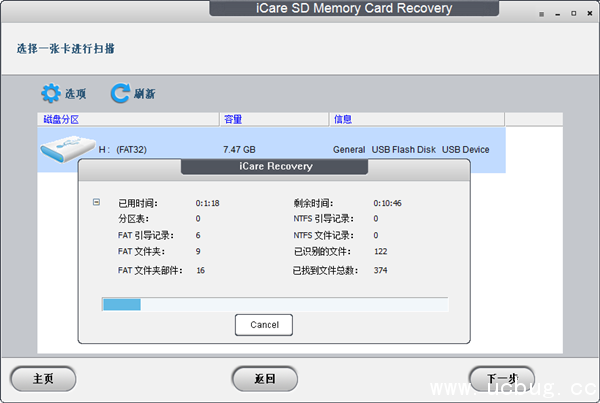The height and width of the screenshot is (403, 600).
Task: Open the 选项 options gear icon
Action: pyautogui.click(x=51, y=93)
